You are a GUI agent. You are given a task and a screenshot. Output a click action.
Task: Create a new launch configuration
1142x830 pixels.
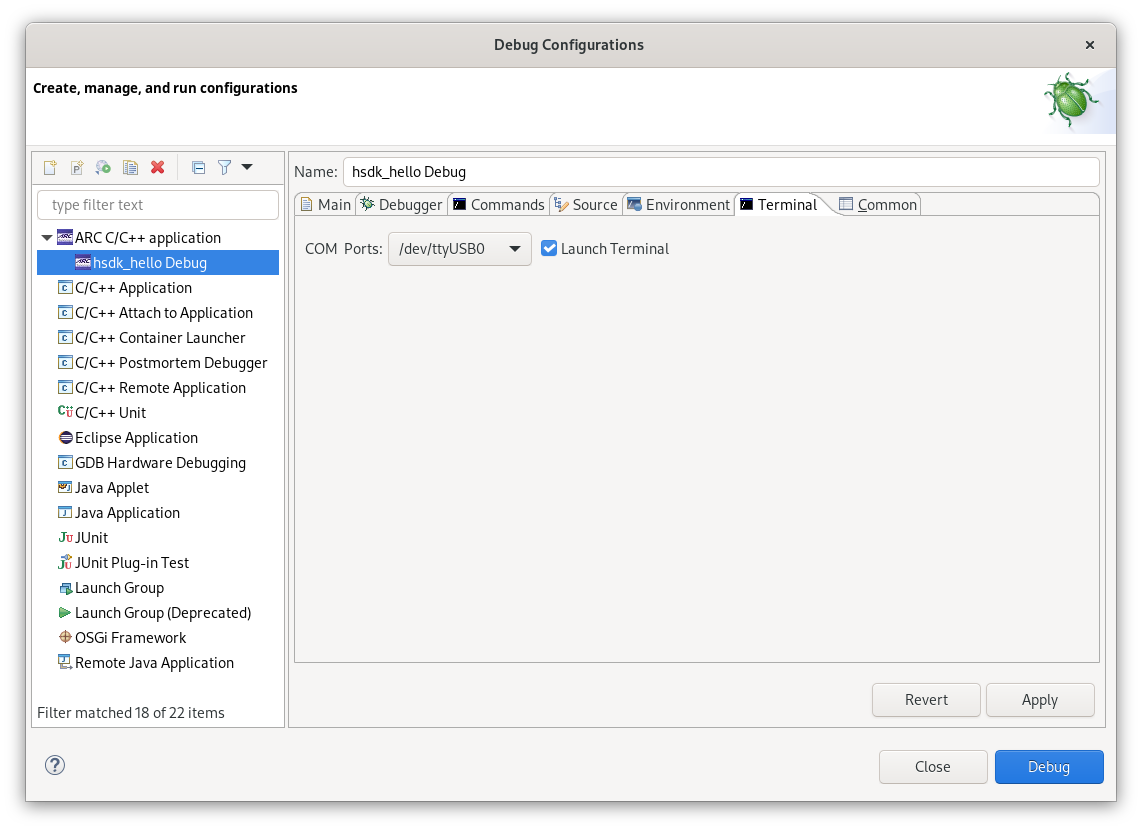click(49, 166)
